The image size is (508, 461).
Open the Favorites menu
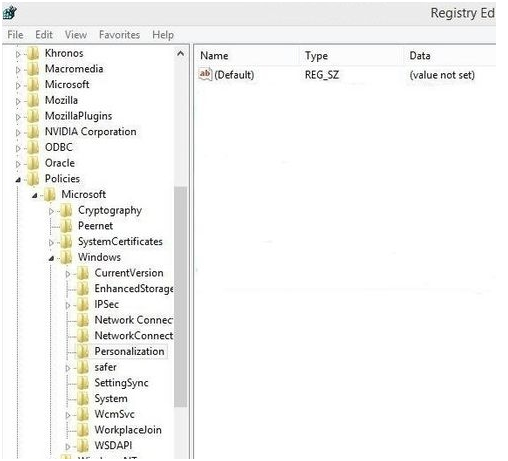coord(119,35)
